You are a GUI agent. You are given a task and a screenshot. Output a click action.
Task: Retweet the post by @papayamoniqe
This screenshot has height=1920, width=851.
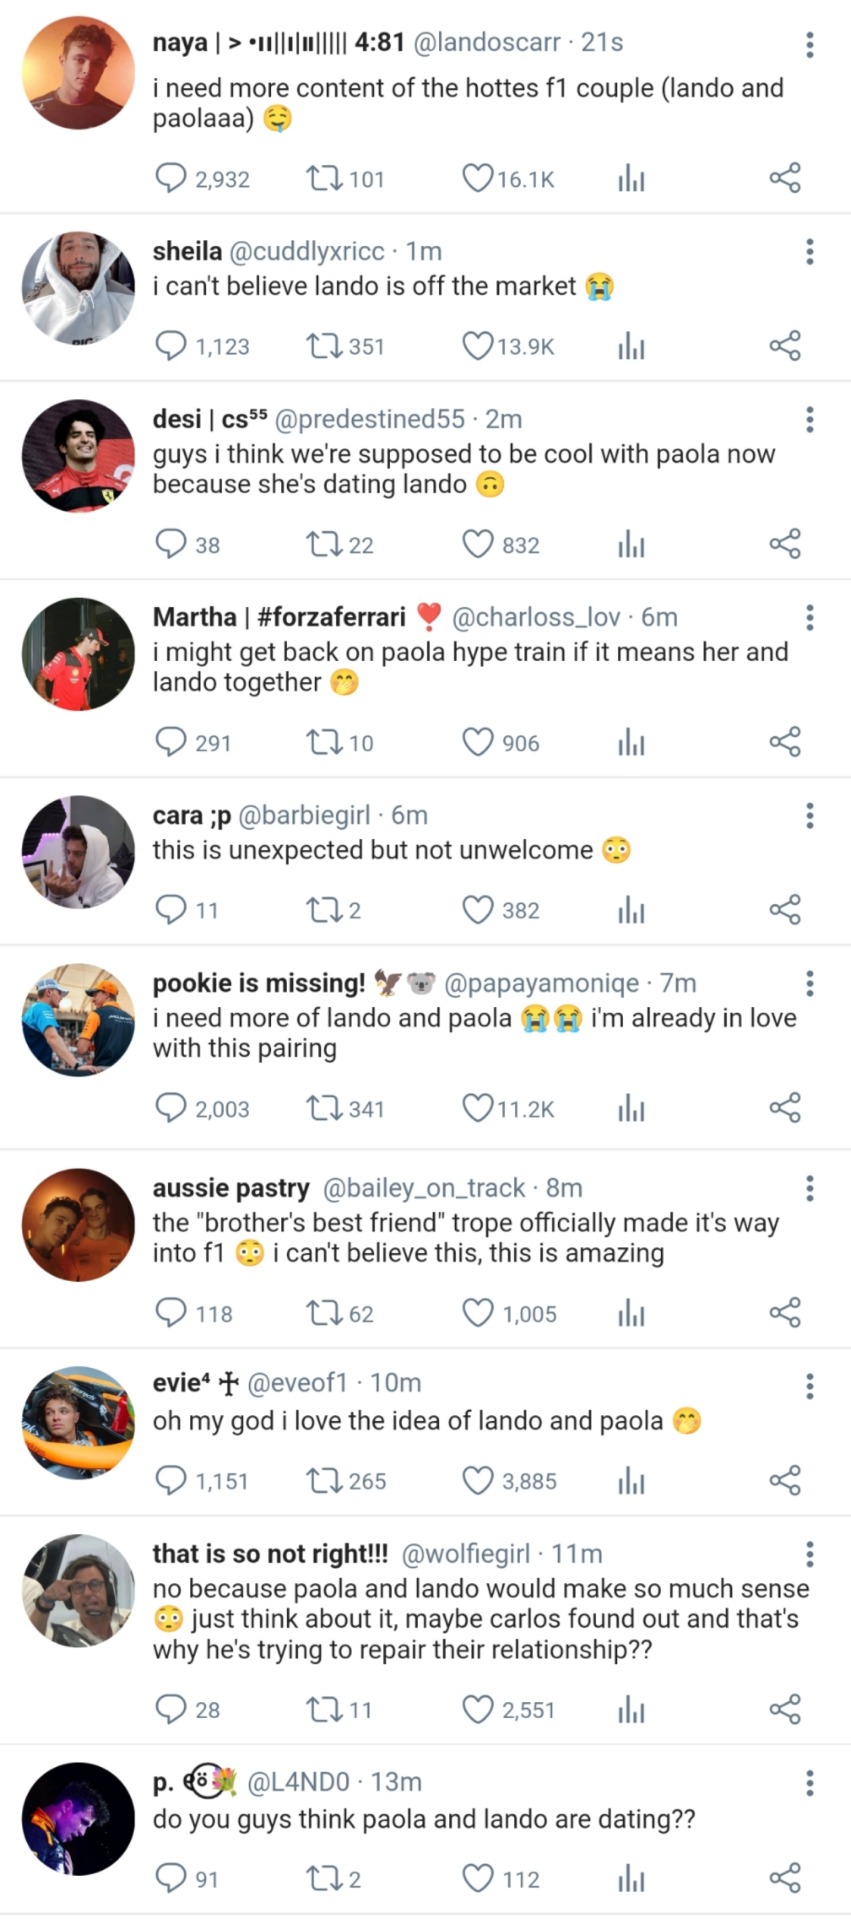[322, 1108]
